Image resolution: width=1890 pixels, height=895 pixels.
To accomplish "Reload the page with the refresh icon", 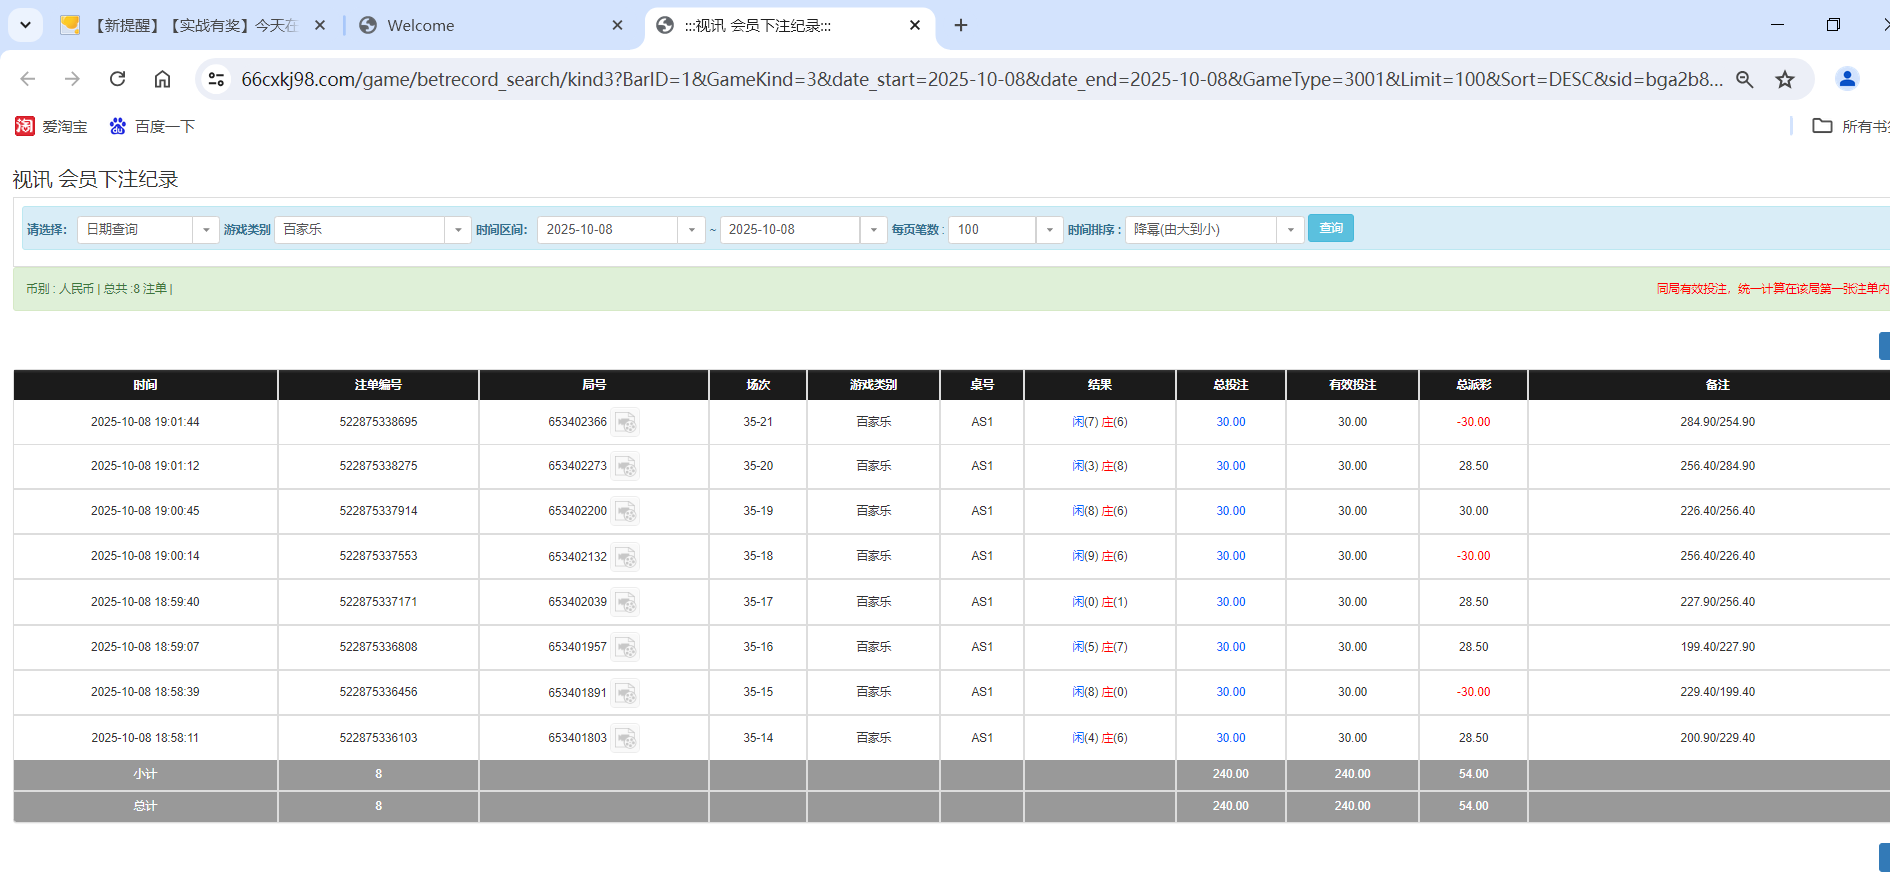I will pos(117,79).
